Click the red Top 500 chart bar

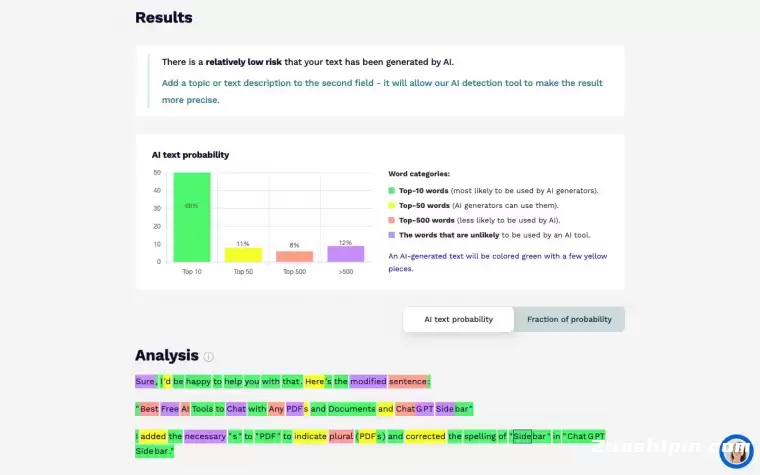pos(294,256)
